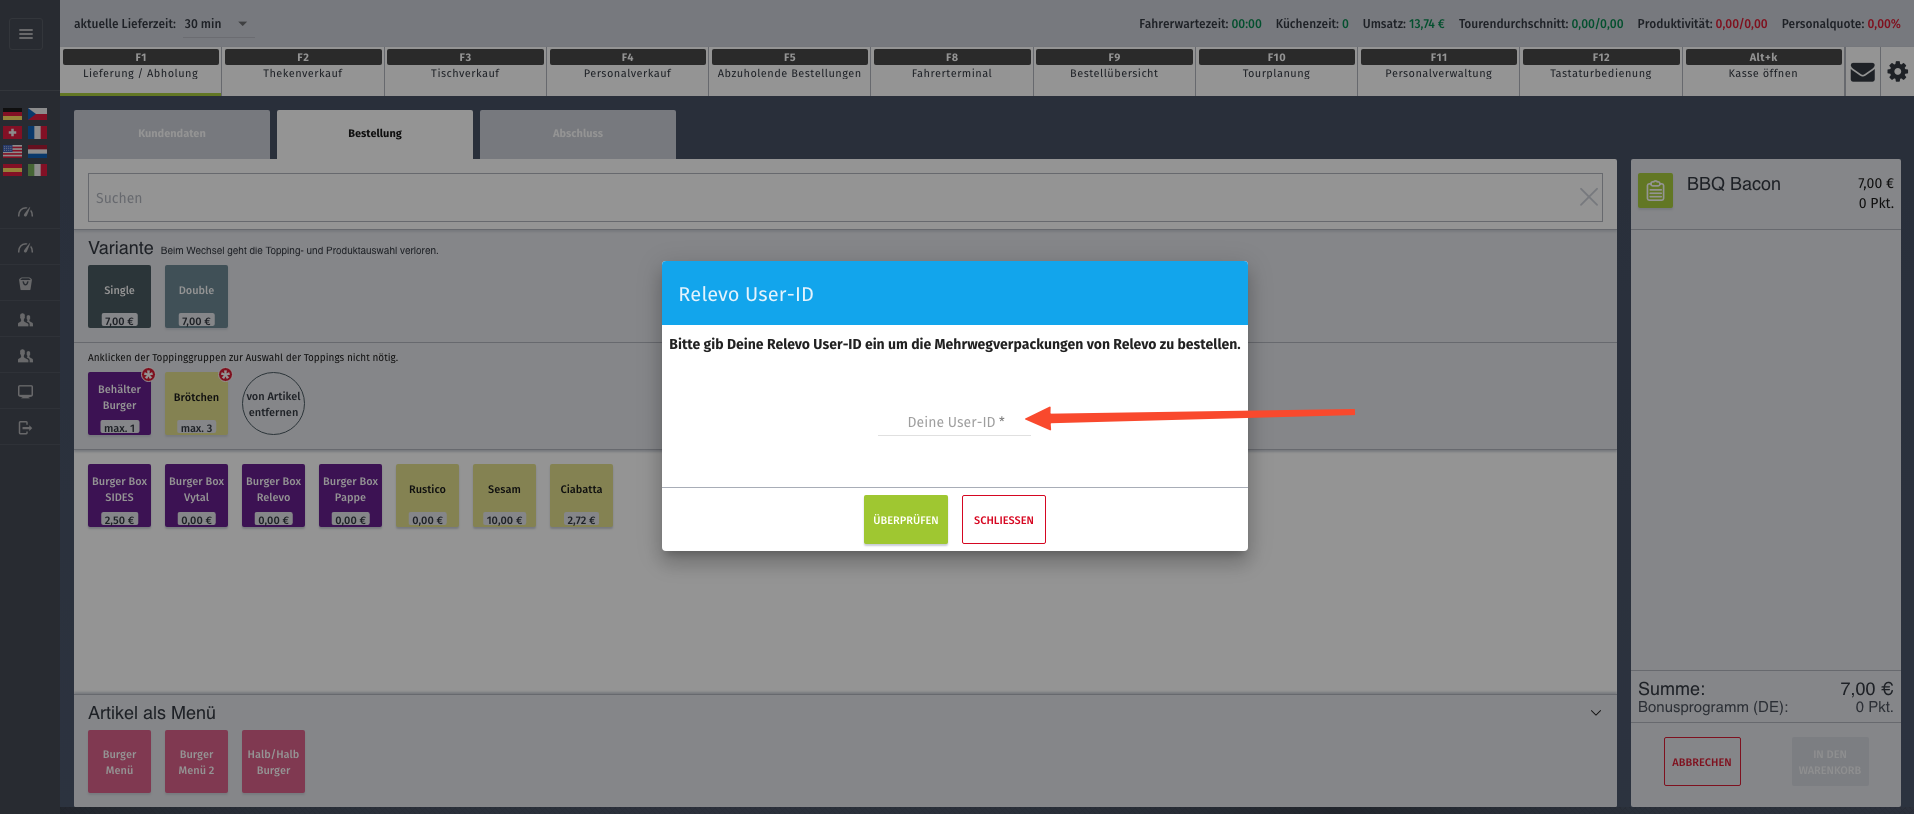Screen dimensions: 1914x814
Task: Click the green clipboard icon beside BBQ Bacon
Action: [x=1655, y=190]
